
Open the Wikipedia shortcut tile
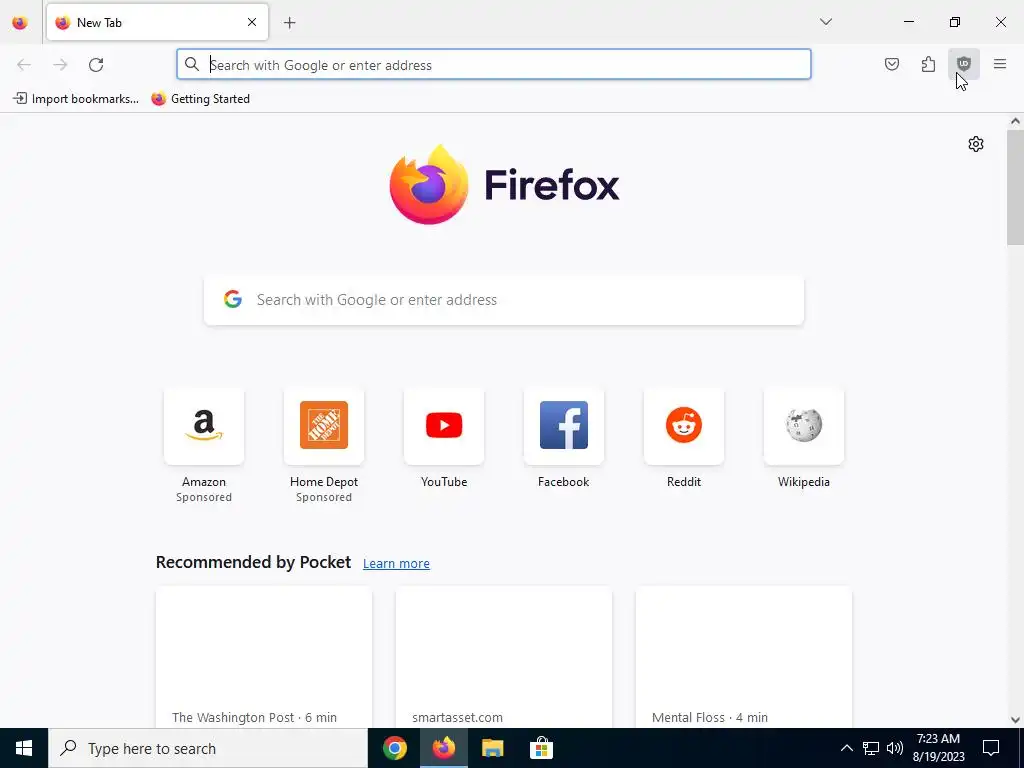pyautogui.click(x=804, y=438)
